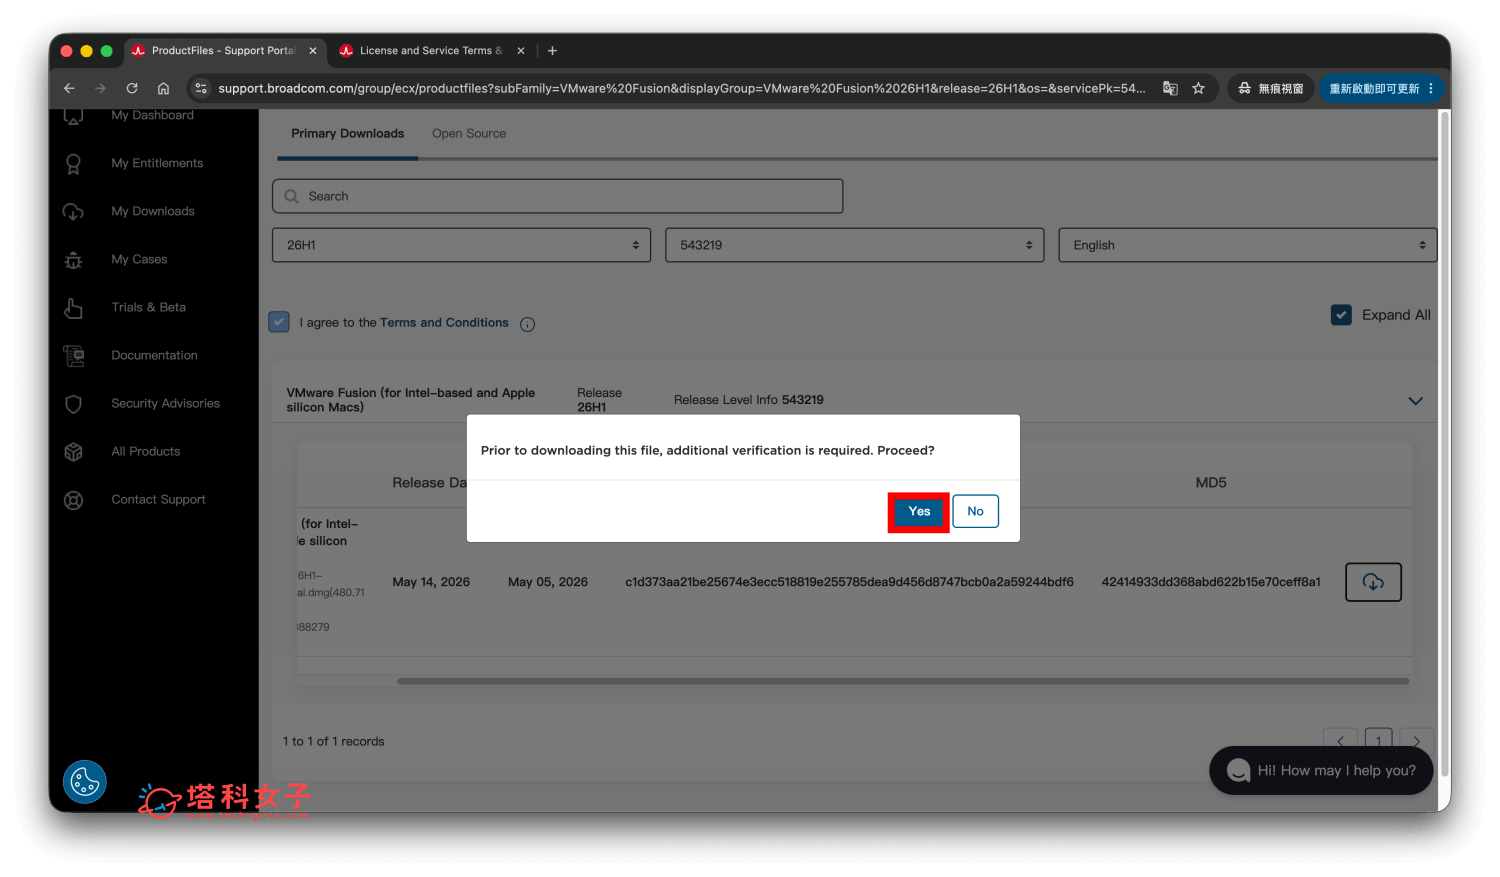The width and height of the screenshot is (1500, 877).
Task: Open the 26H1 release dropdown
Action: [461, 245]
